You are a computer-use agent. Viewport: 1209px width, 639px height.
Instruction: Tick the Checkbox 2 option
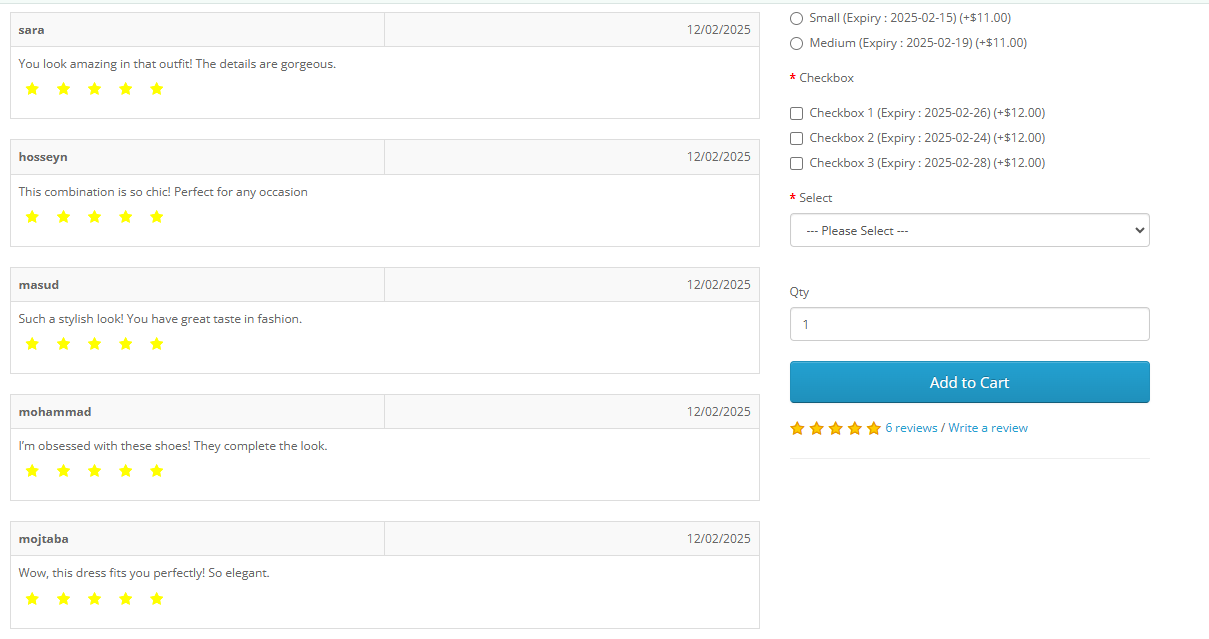tap(797, 138)
